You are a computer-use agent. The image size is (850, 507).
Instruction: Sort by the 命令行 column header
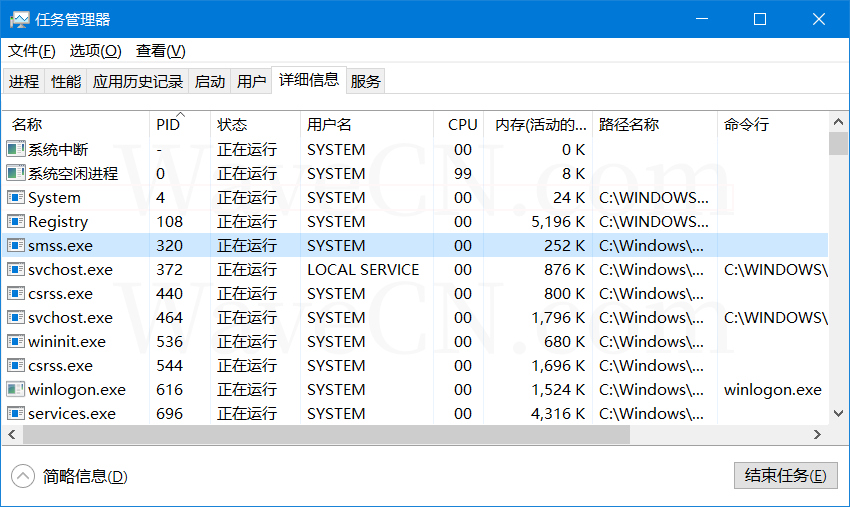pos(773,124)
